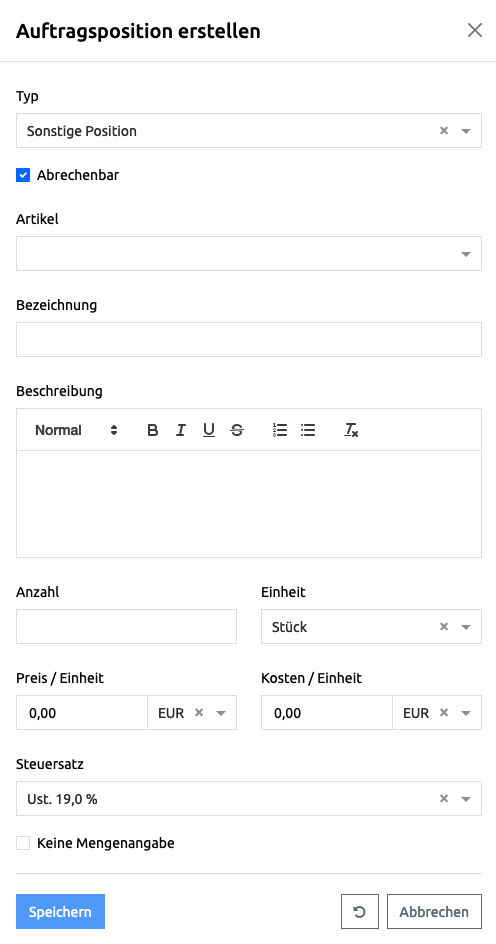The height and width of the screenshot is (944, 496).
Task: Cancel using the Abbrechen button
Action: click(x=434, y=911)
